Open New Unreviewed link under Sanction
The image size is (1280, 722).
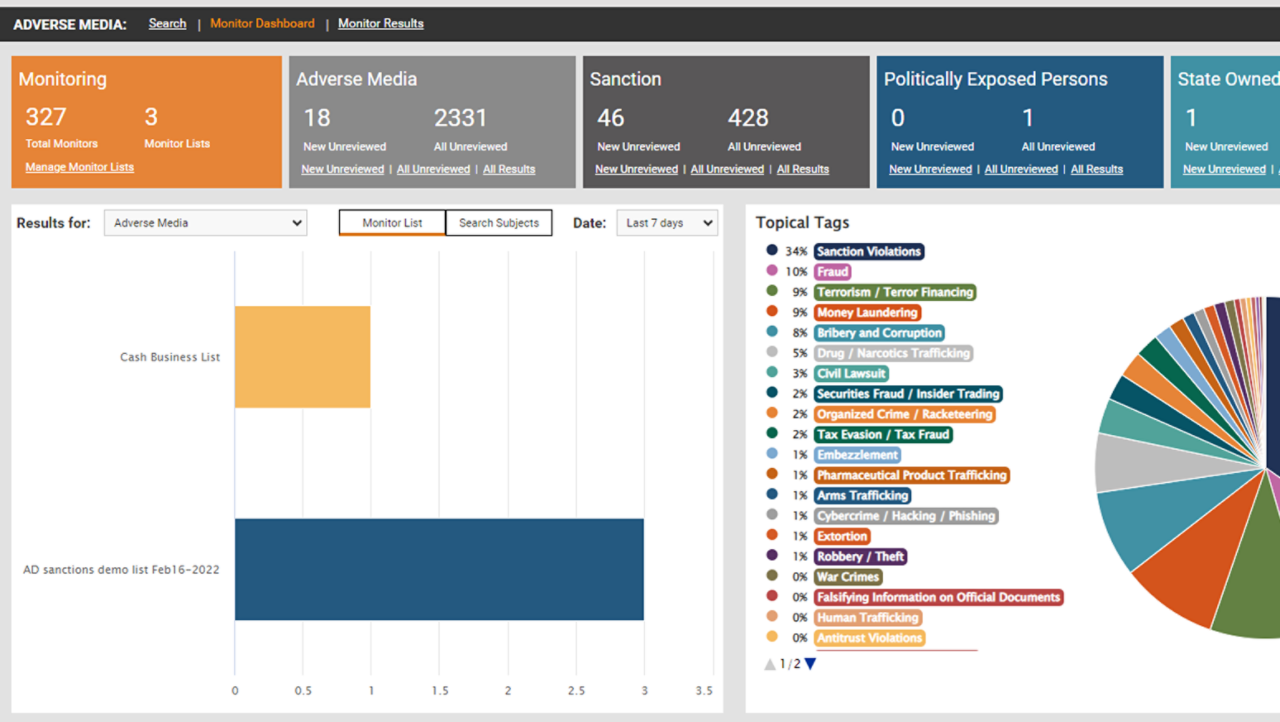tap(636, 169)
